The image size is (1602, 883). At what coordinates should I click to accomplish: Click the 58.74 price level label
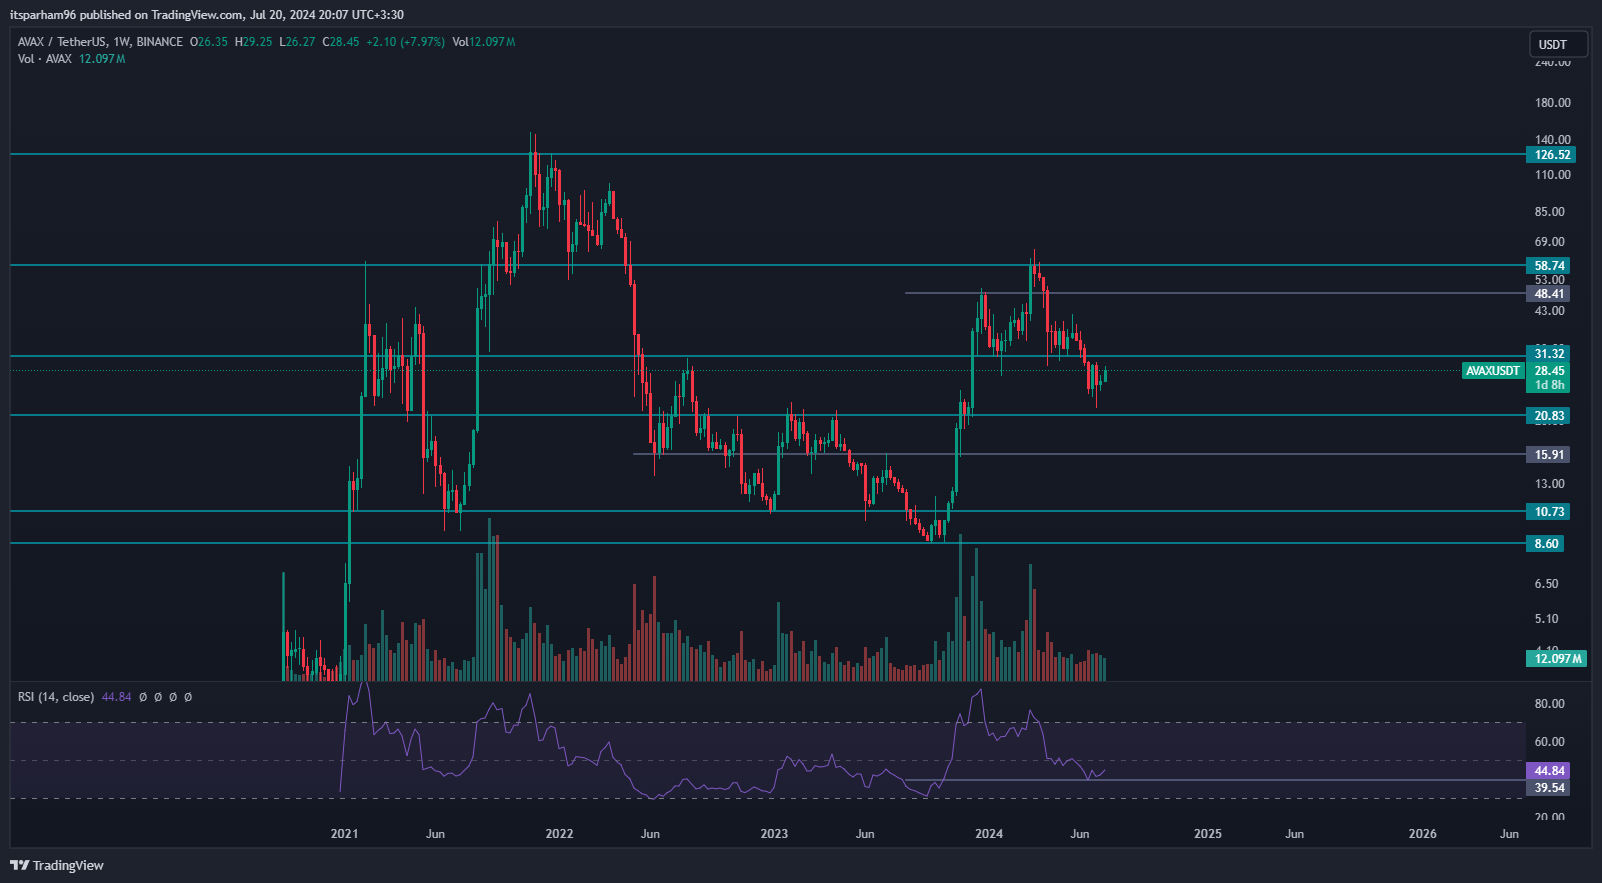(x=1549, y=266)
